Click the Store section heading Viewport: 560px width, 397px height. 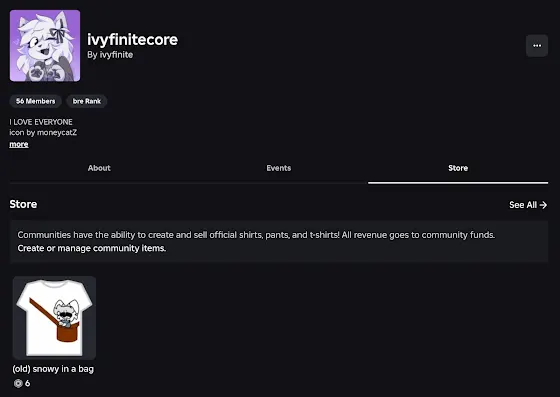coord(23,204)
